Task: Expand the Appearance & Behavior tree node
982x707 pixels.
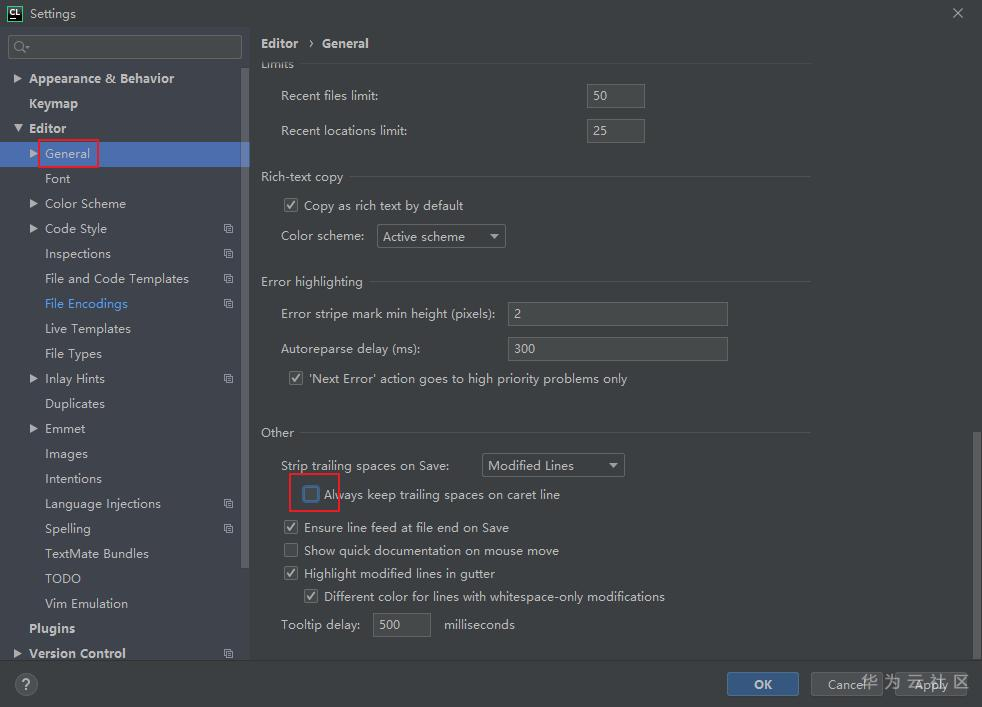Action: (x=18, y=79)
